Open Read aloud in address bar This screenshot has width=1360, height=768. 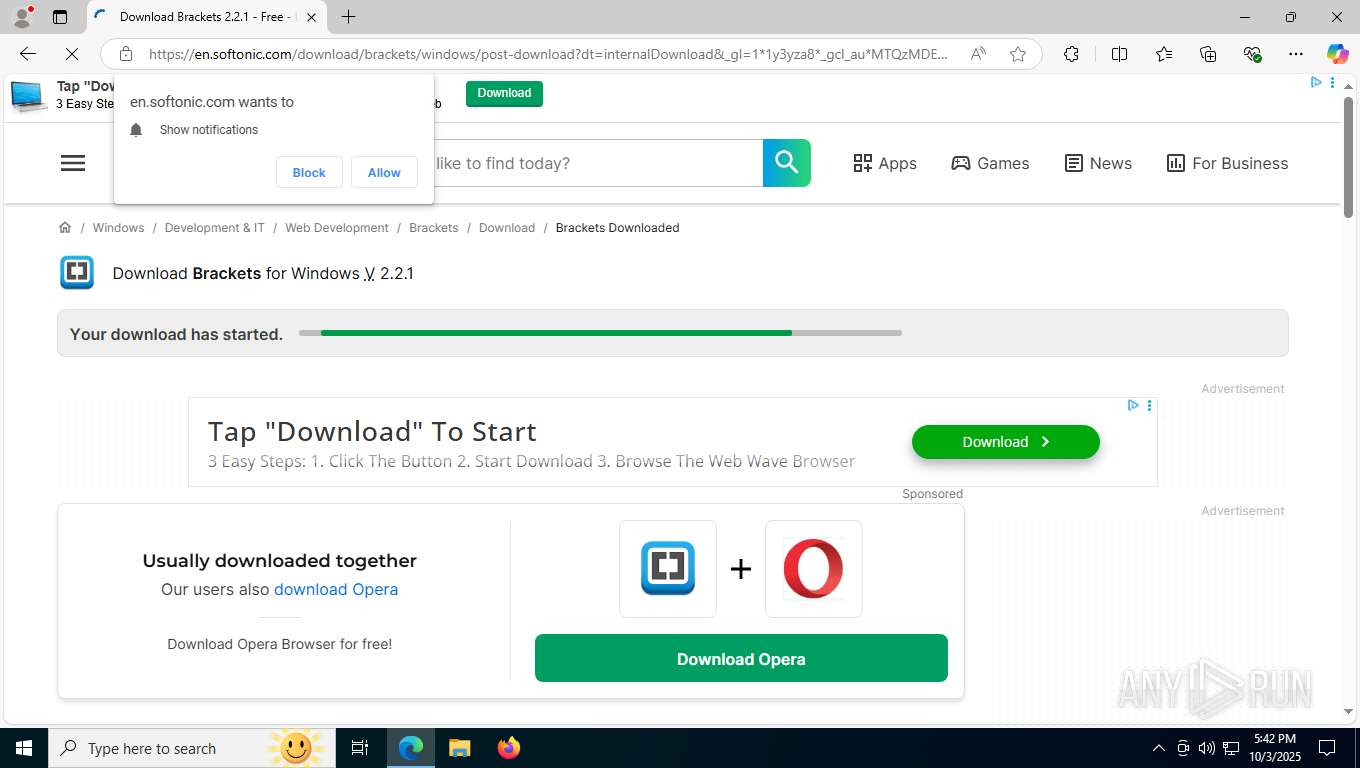(978, 54)
